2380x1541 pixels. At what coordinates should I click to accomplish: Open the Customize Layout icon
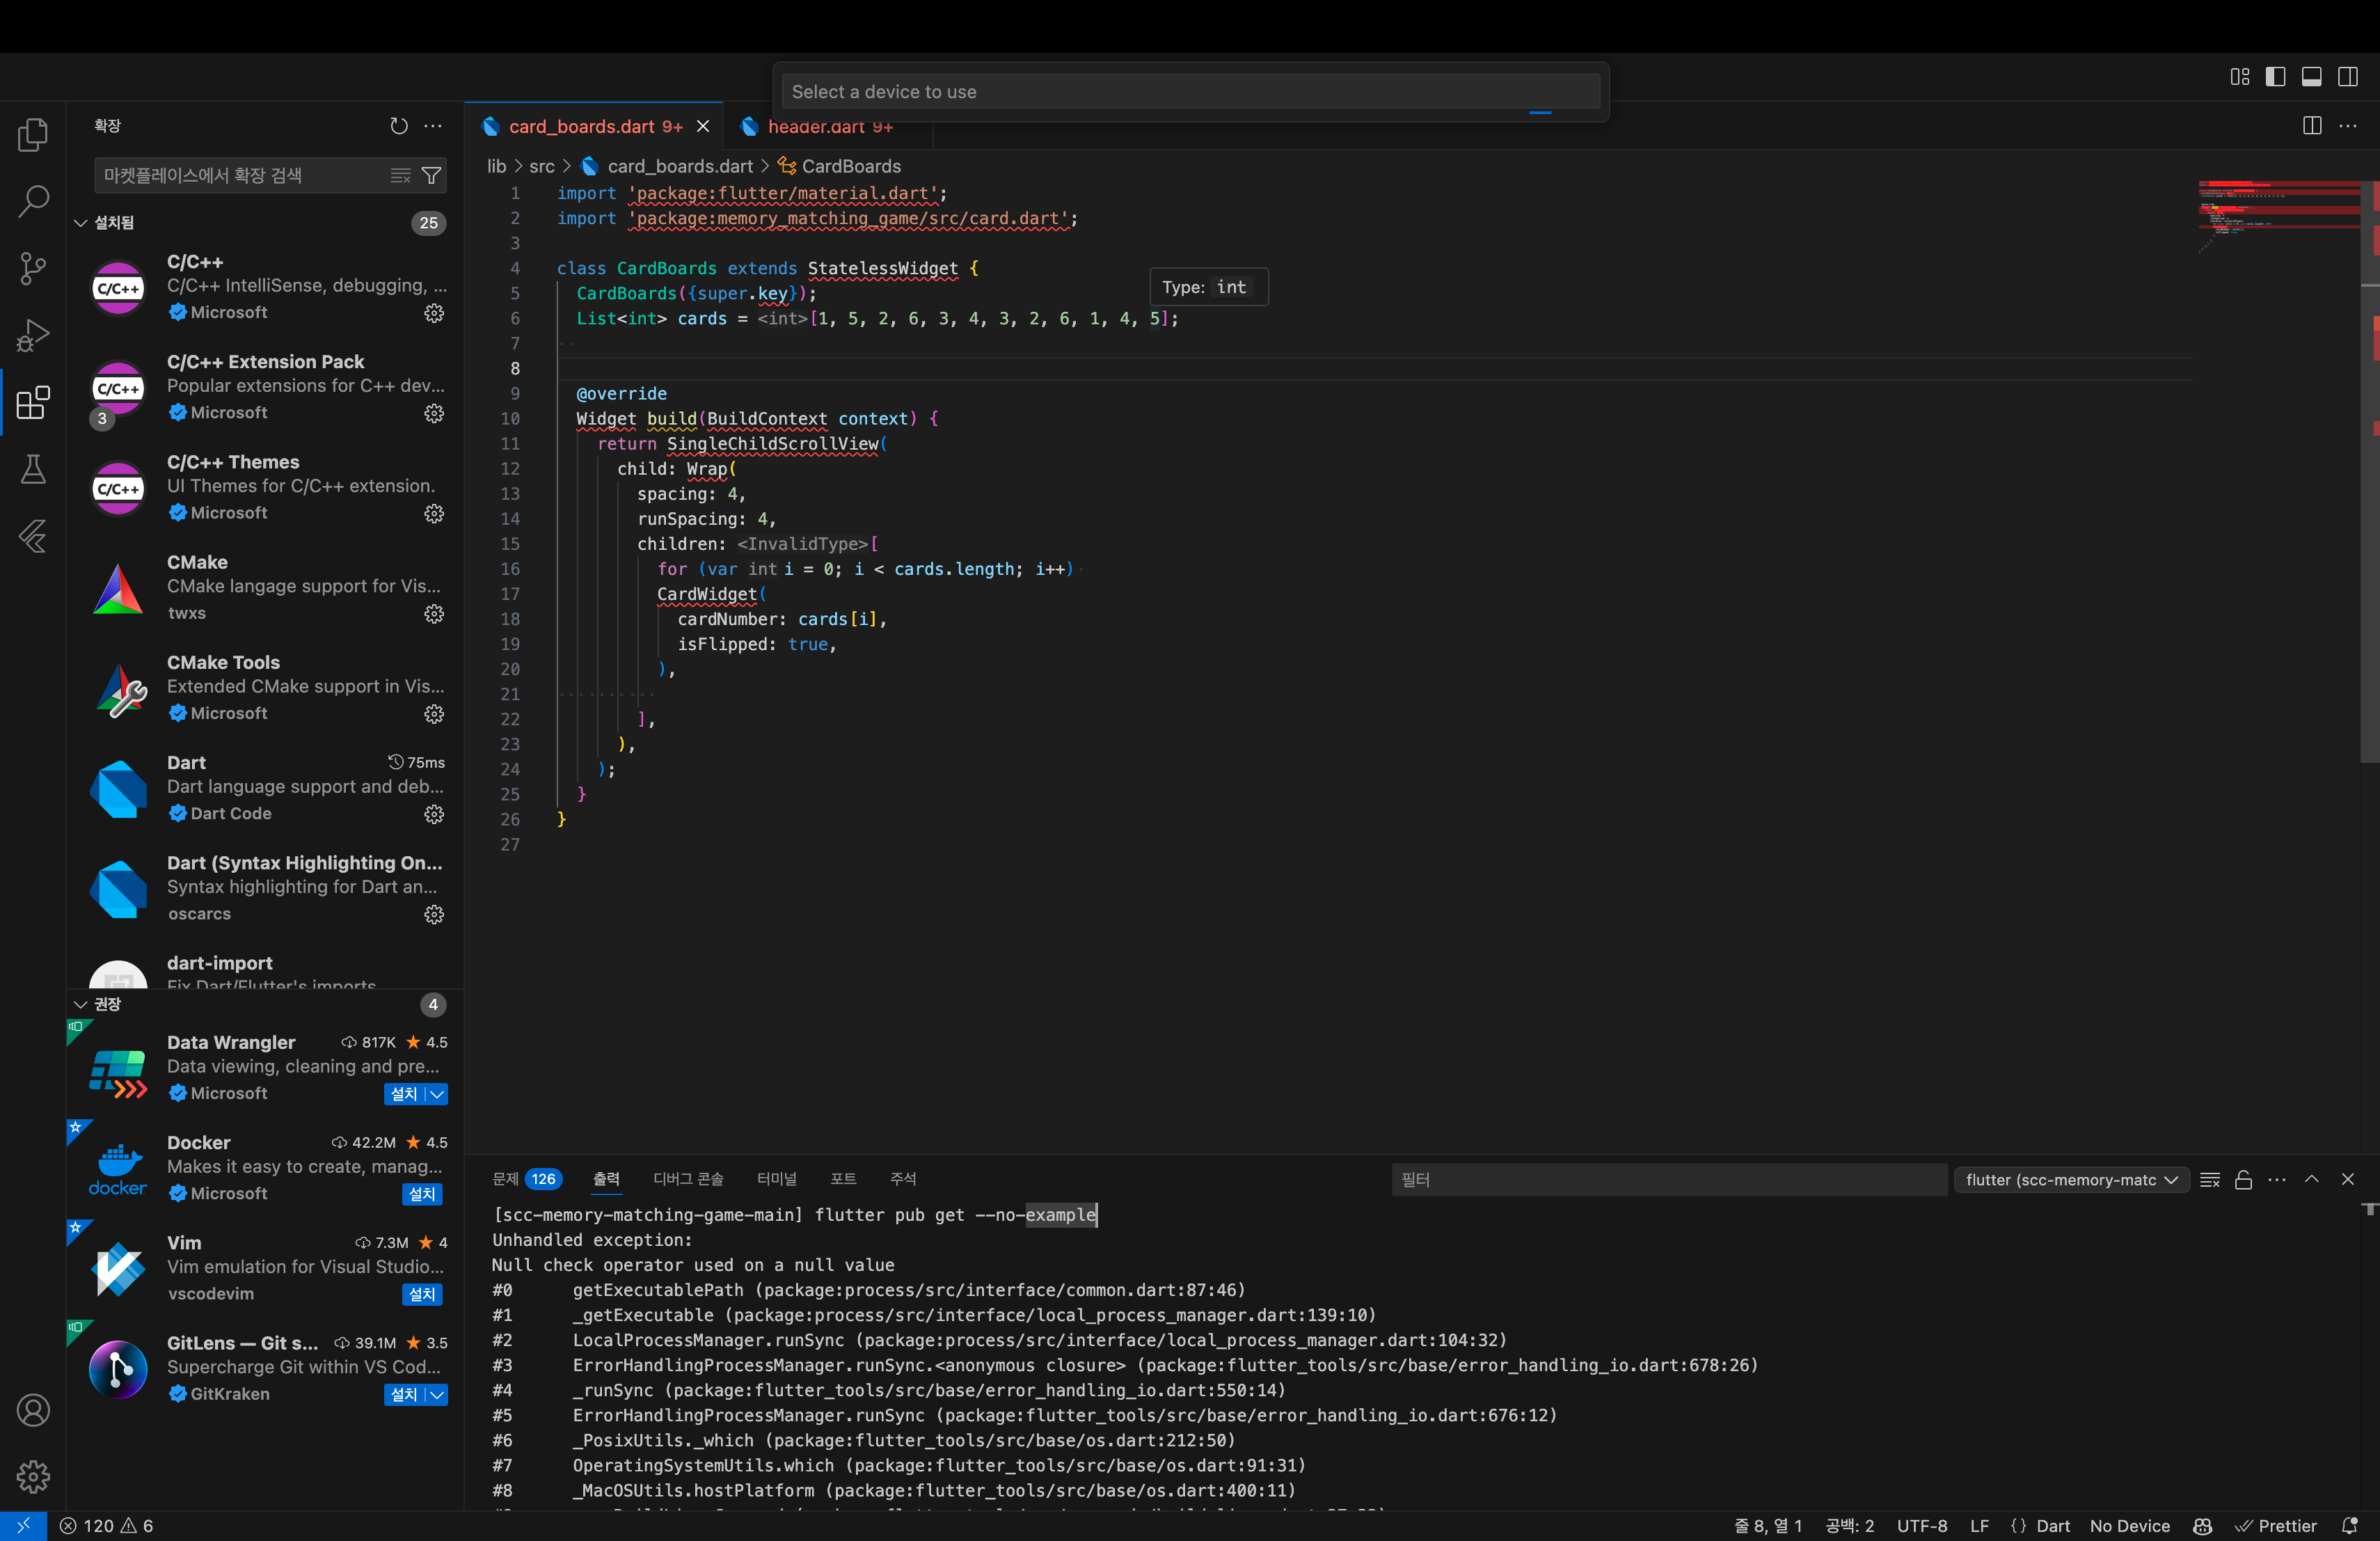coord(2240,77)
